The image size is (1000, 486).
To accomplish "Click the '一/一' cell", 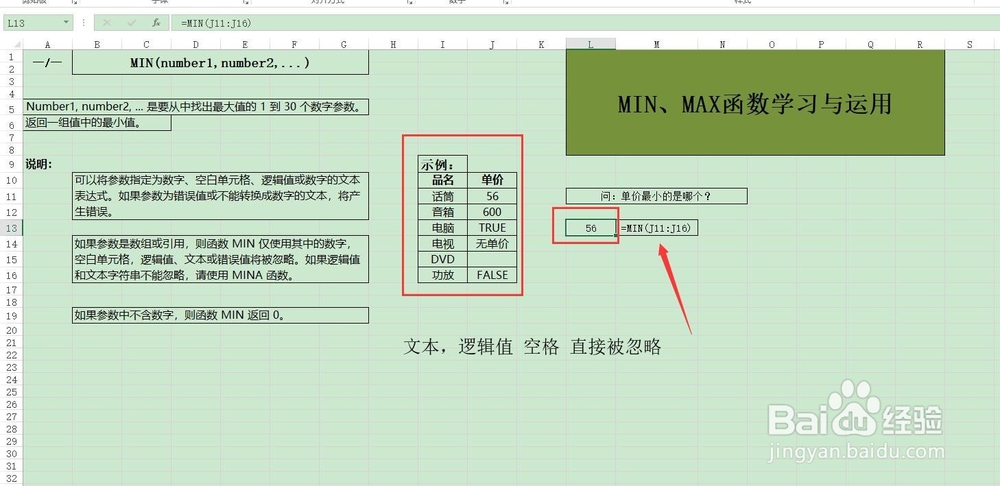I will pos(47,63).
